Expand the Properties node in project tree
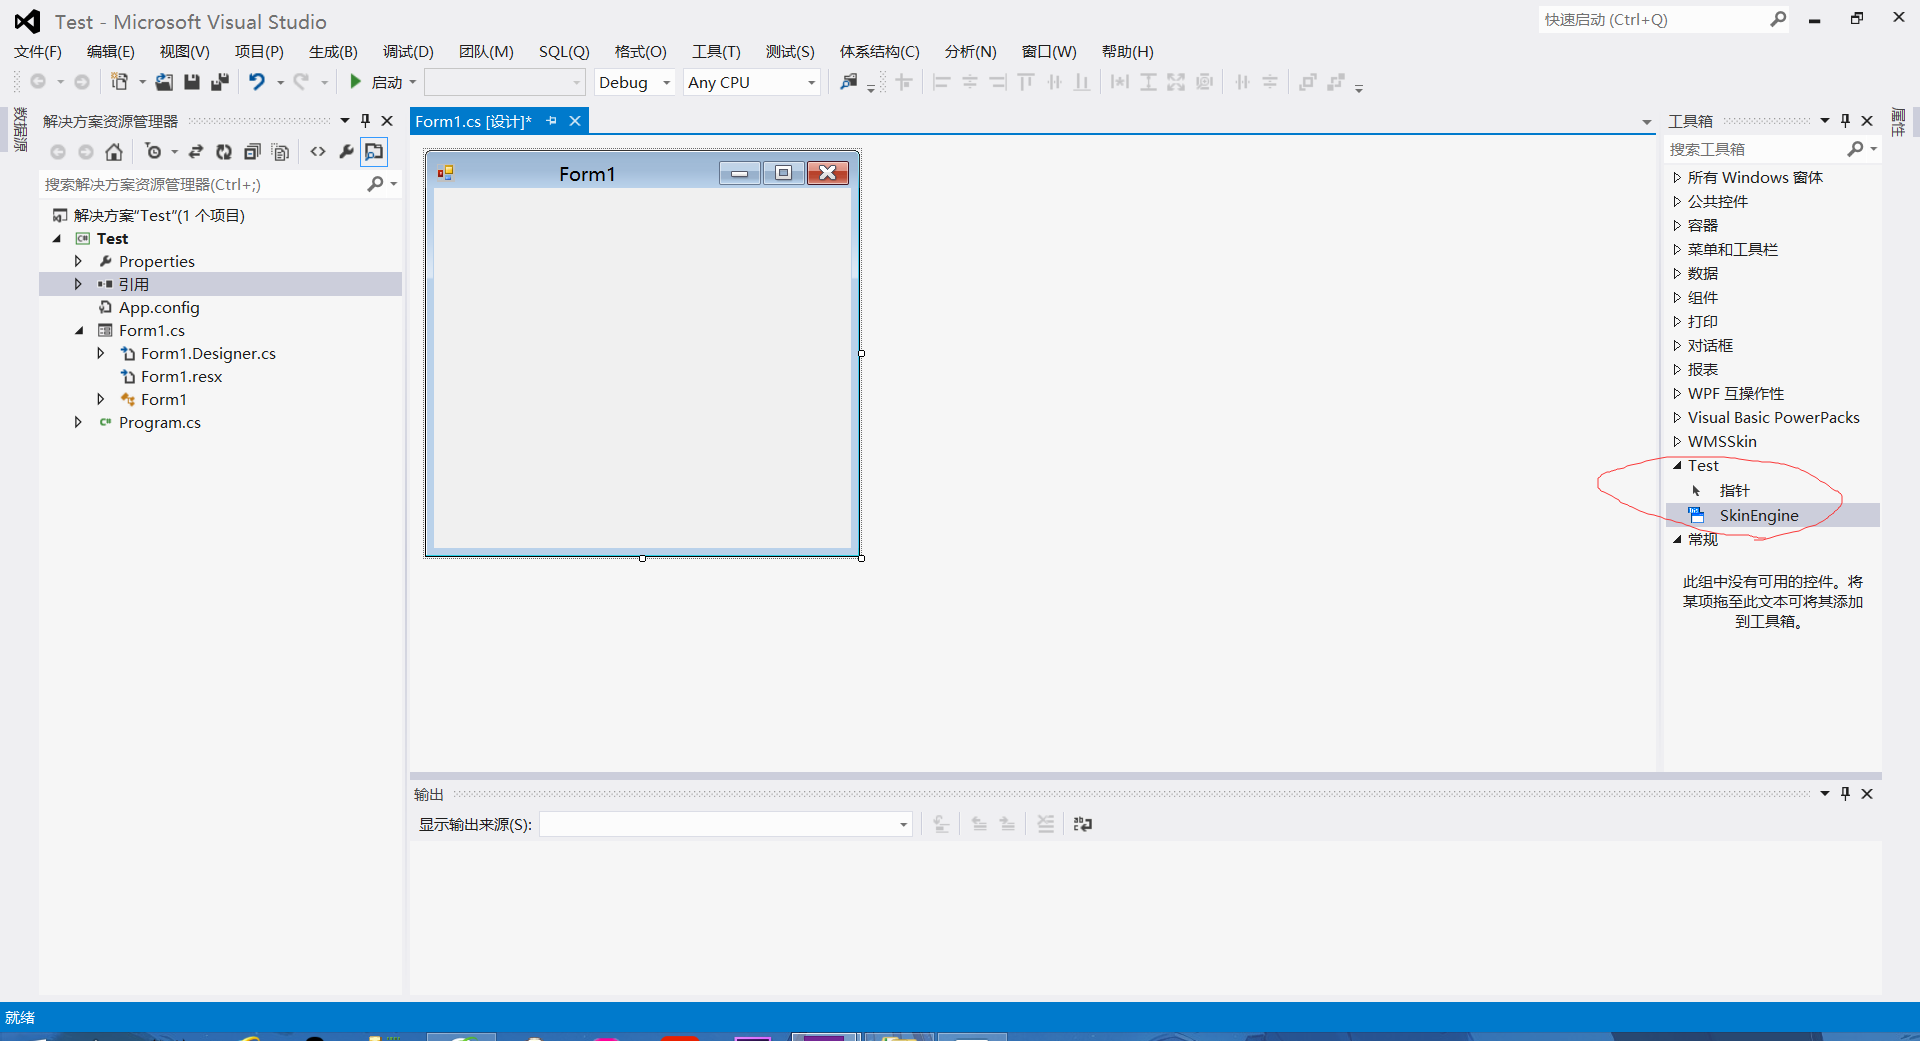 (x=78, y=261)
